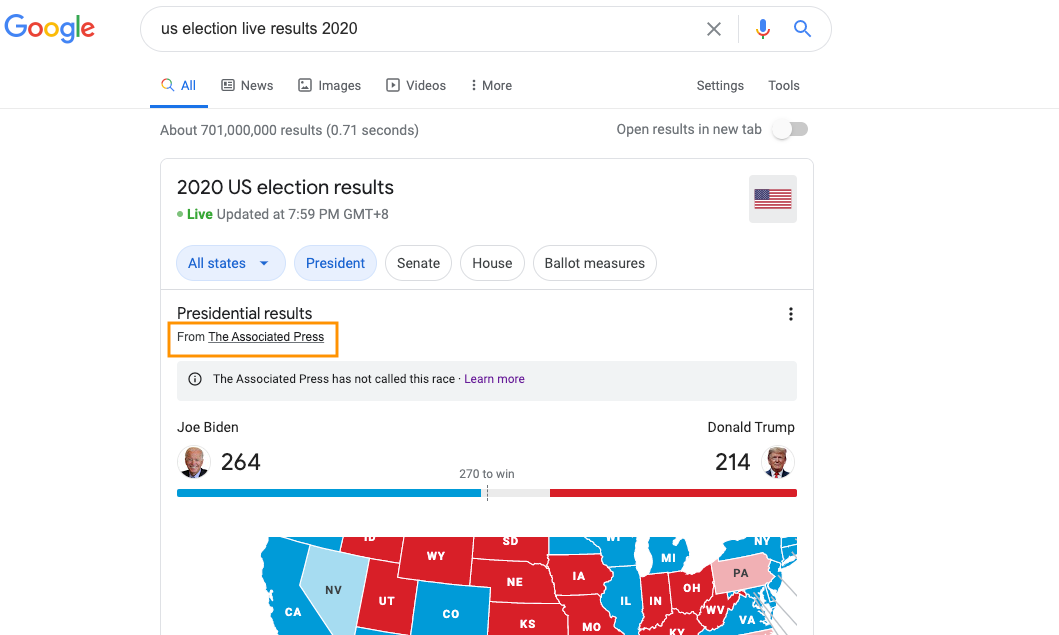1059x635 pixels.
Task: Expand the All states dropdown
Action: 229,263
